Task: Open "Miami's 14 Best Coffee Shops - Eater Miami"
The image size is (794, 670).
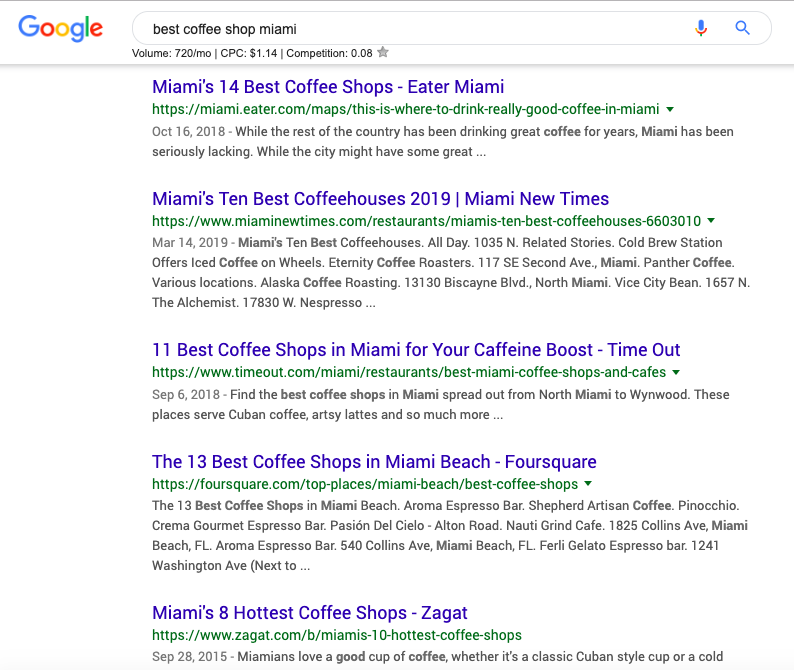Action: (x=328, y=87)
